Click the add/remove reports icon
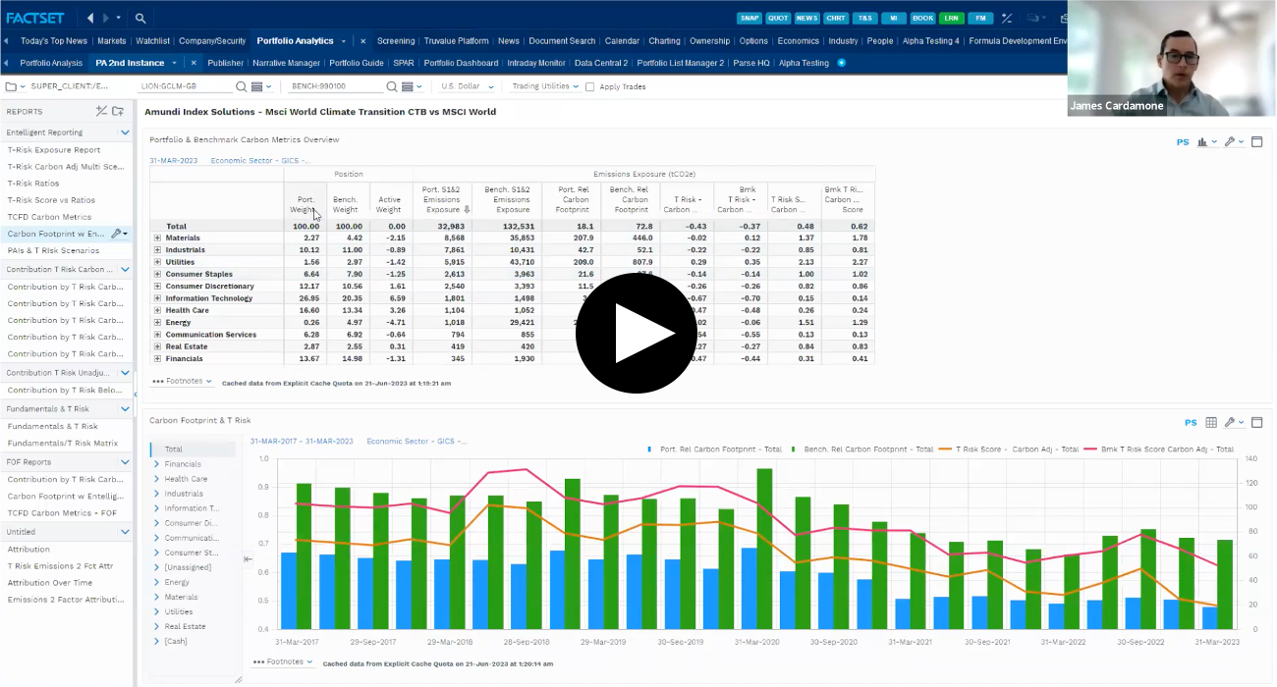This screenshot has height=687, width=1277. [101, 111]
